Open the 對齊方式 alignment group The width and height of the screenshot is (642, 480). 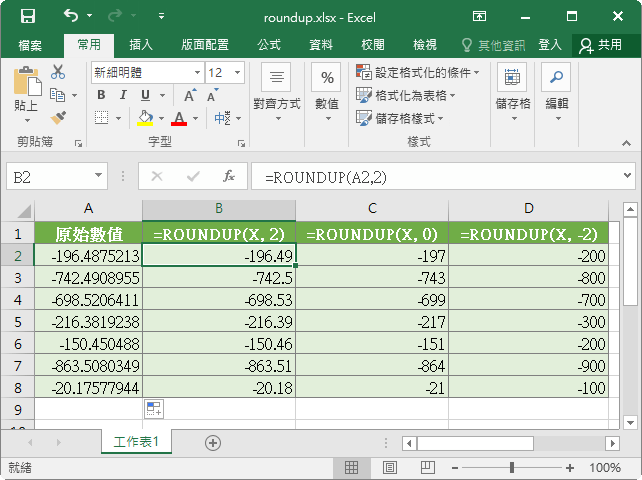tap(277, 93)
